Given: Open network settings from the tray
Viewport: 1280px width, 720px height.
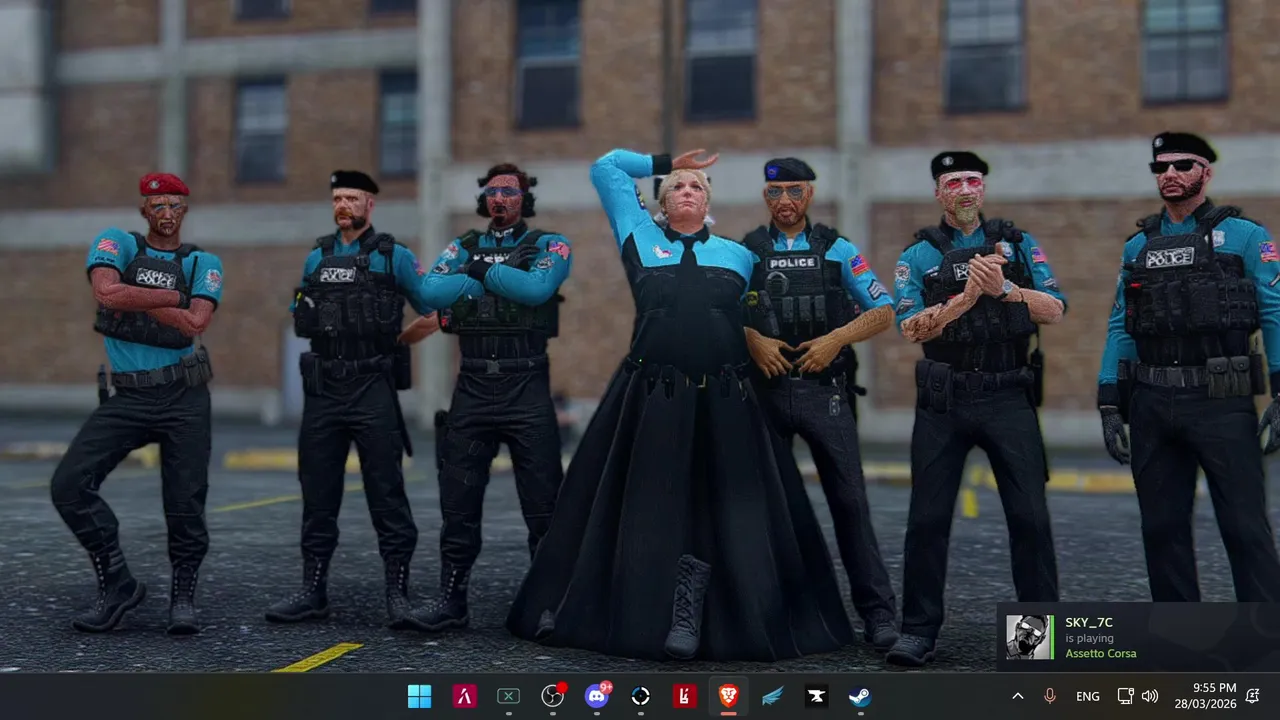Looking at the screenshot, I should click(x=1125, y=697).
